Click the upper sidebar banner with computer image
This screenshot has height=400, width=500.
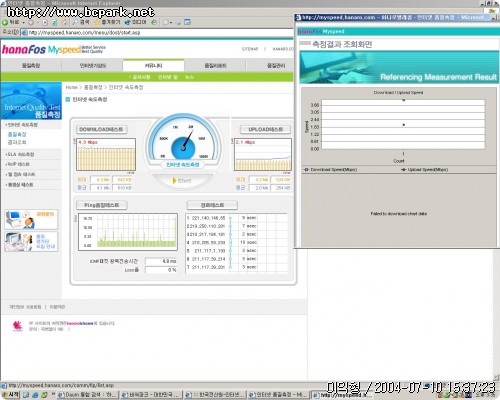[31, 219]
